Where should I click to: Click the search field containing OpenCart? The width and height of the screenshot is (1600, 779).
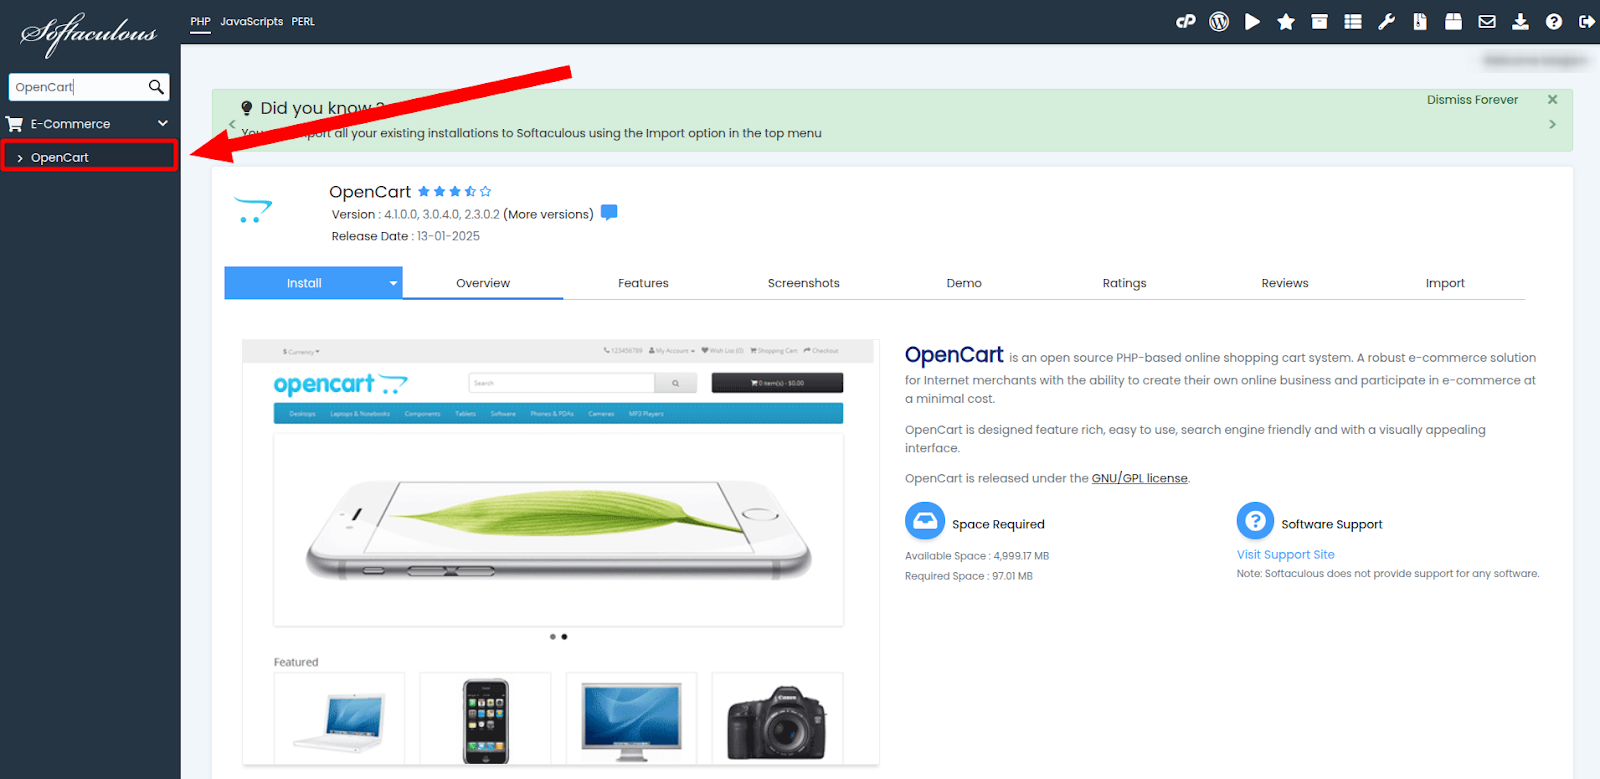coord(78,87)
